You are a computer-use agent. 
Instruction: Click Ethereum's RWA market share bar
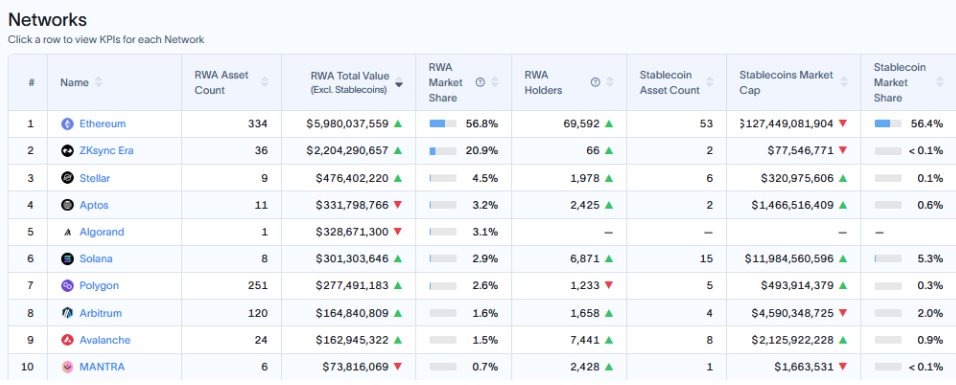[x=443, y=124]
